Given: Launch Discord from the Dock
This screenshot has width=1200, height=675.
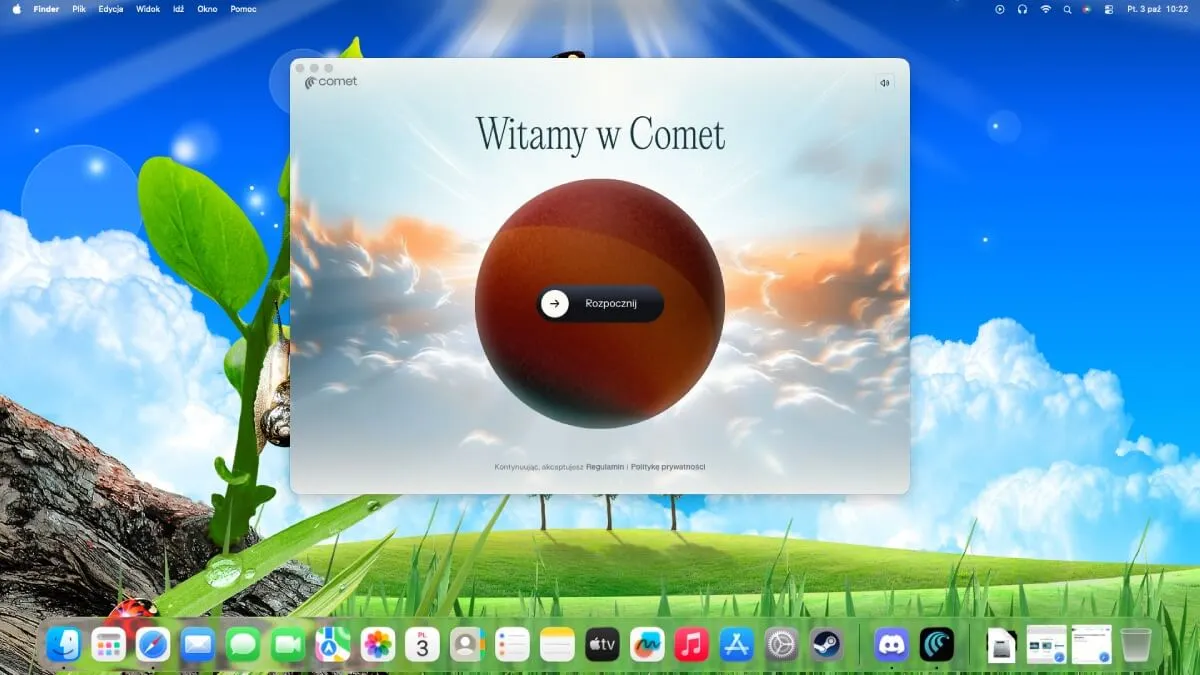Looking at the screenshot, I should tap(891, 645).
